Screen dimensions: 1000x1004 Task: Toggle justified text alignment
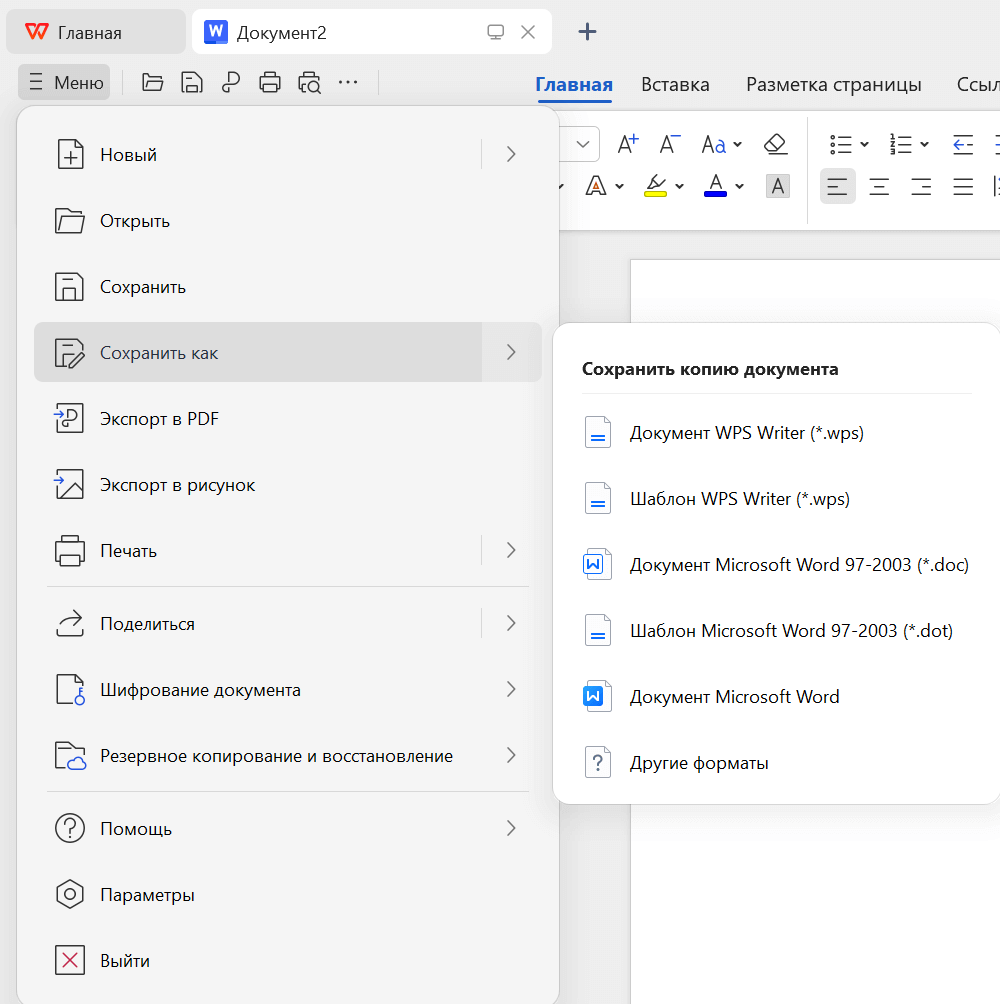[x=962, y=186]
